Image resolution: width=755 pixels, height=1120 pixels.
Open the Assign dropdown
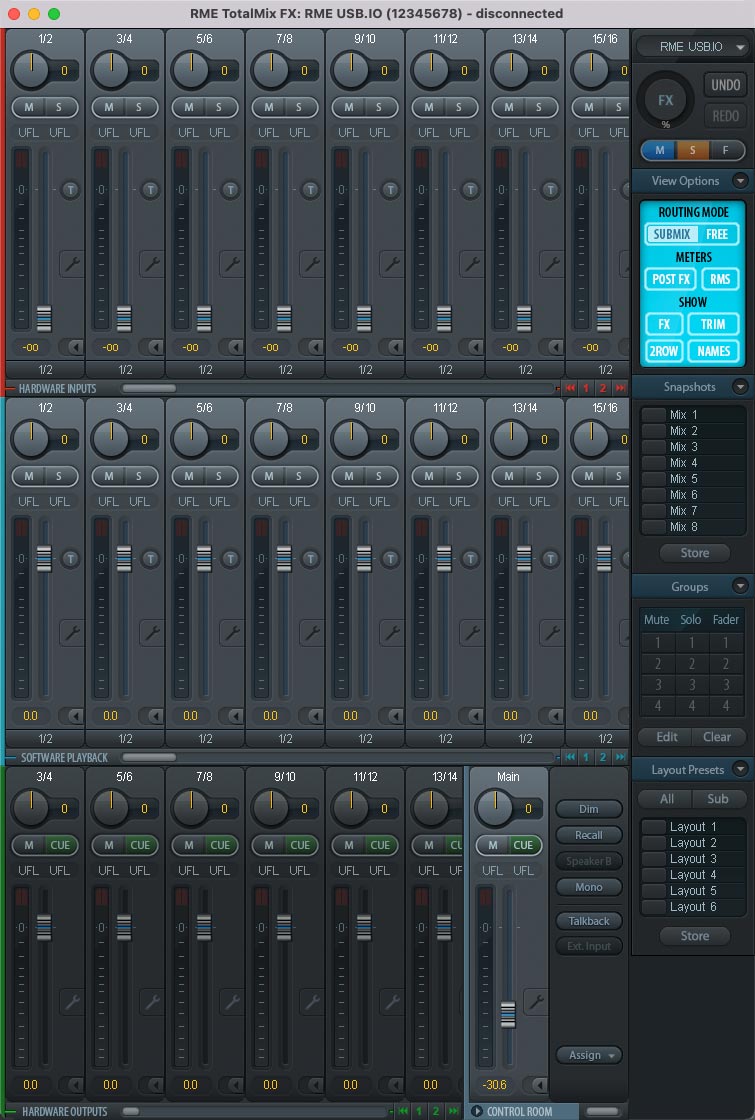pyautogui.click(x=589, y=1055)
